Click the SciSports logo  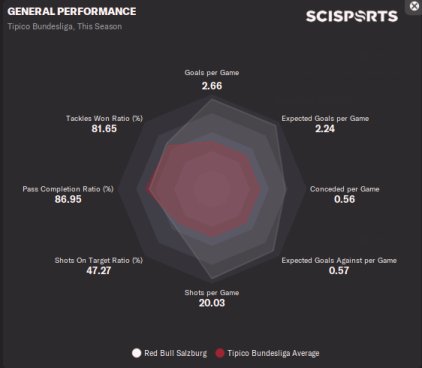(x=352, y=16)
